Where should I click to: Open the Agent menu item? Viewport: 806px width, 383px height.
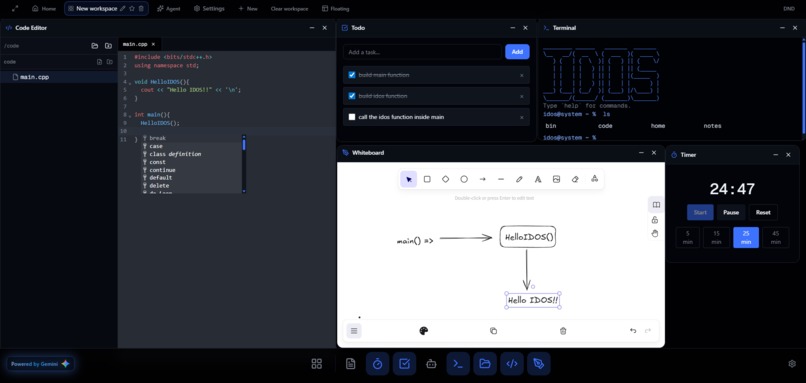pos(169,9)
